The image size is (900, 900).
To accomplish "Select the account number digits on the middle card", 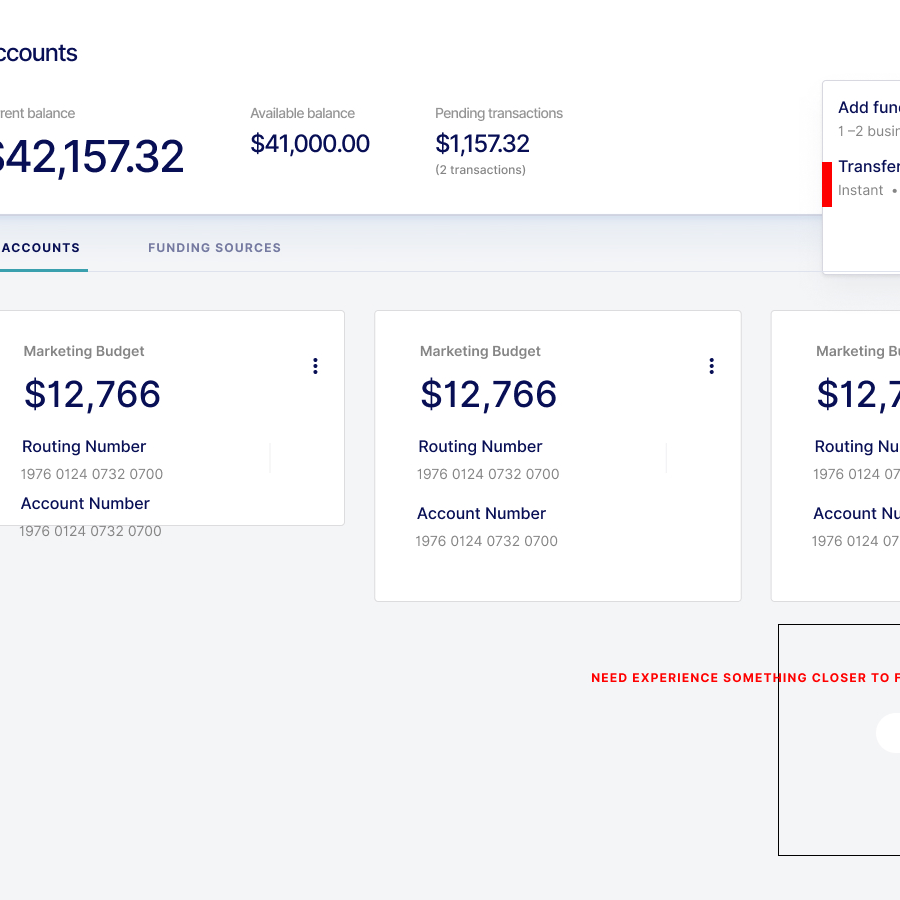I will coord(487,541).
